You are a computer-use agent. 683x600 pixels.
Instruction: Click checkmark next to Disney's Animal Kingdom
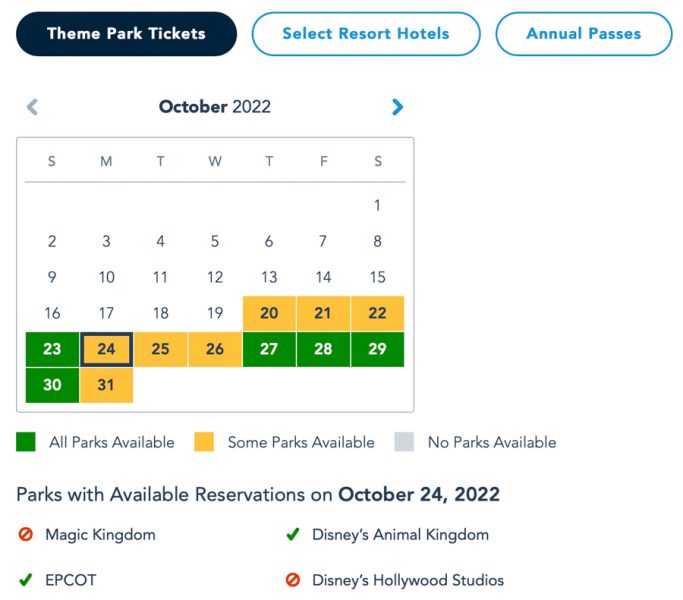pyautogui.click(x=293, y=535)
